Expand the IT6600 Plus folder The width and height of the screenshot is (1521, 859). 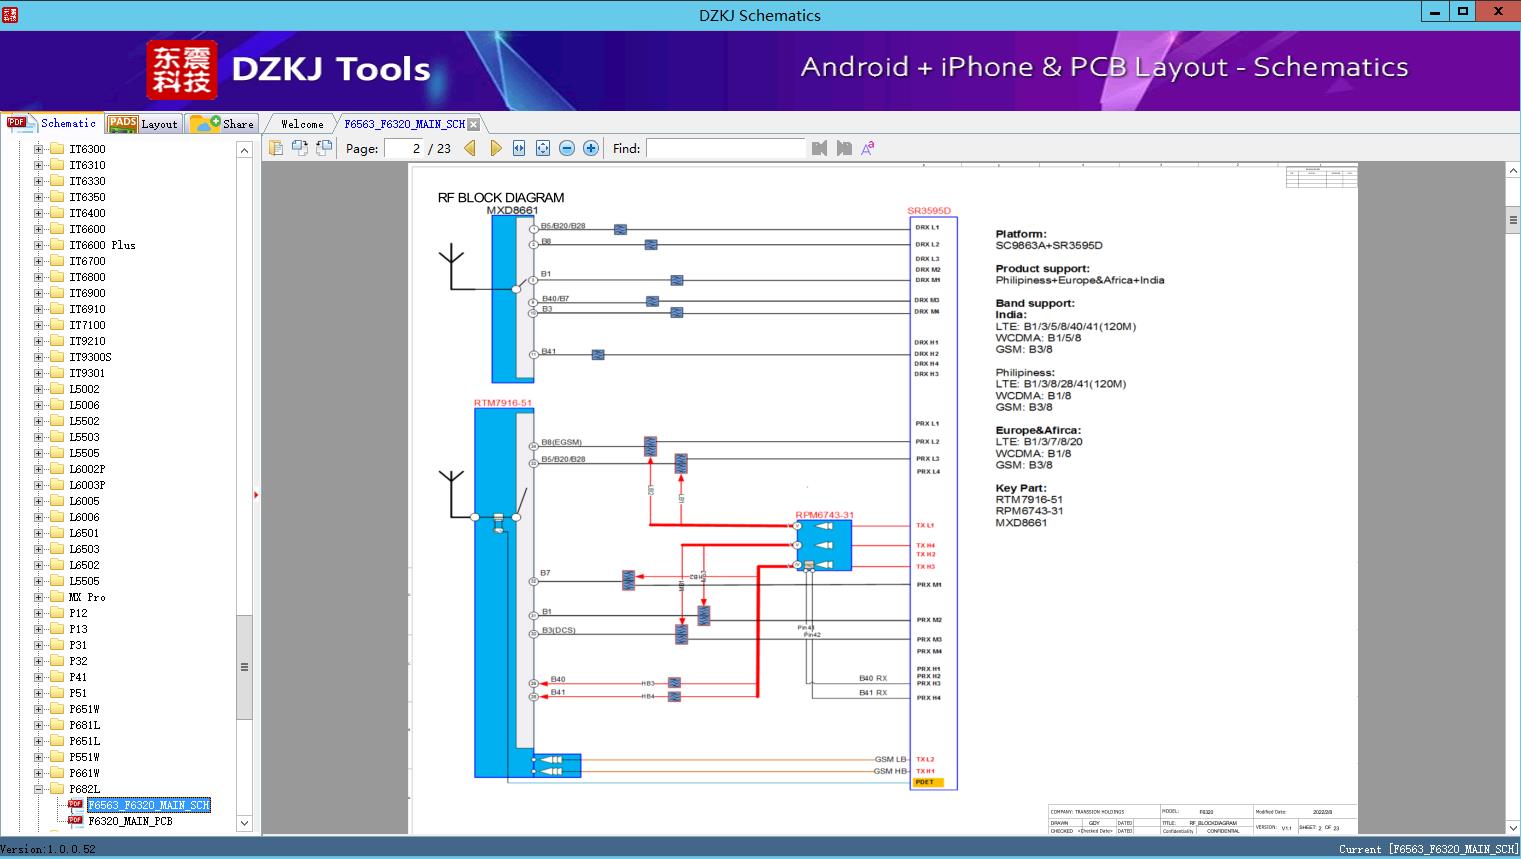38,245
